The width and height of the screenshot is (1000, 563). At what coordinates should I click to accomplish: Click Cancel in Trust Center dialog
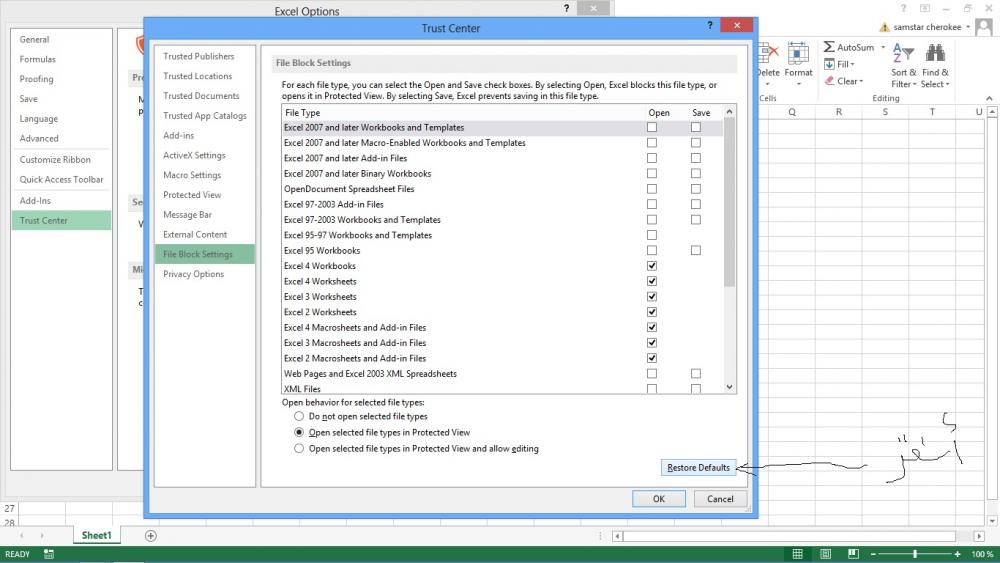[720, 499]
